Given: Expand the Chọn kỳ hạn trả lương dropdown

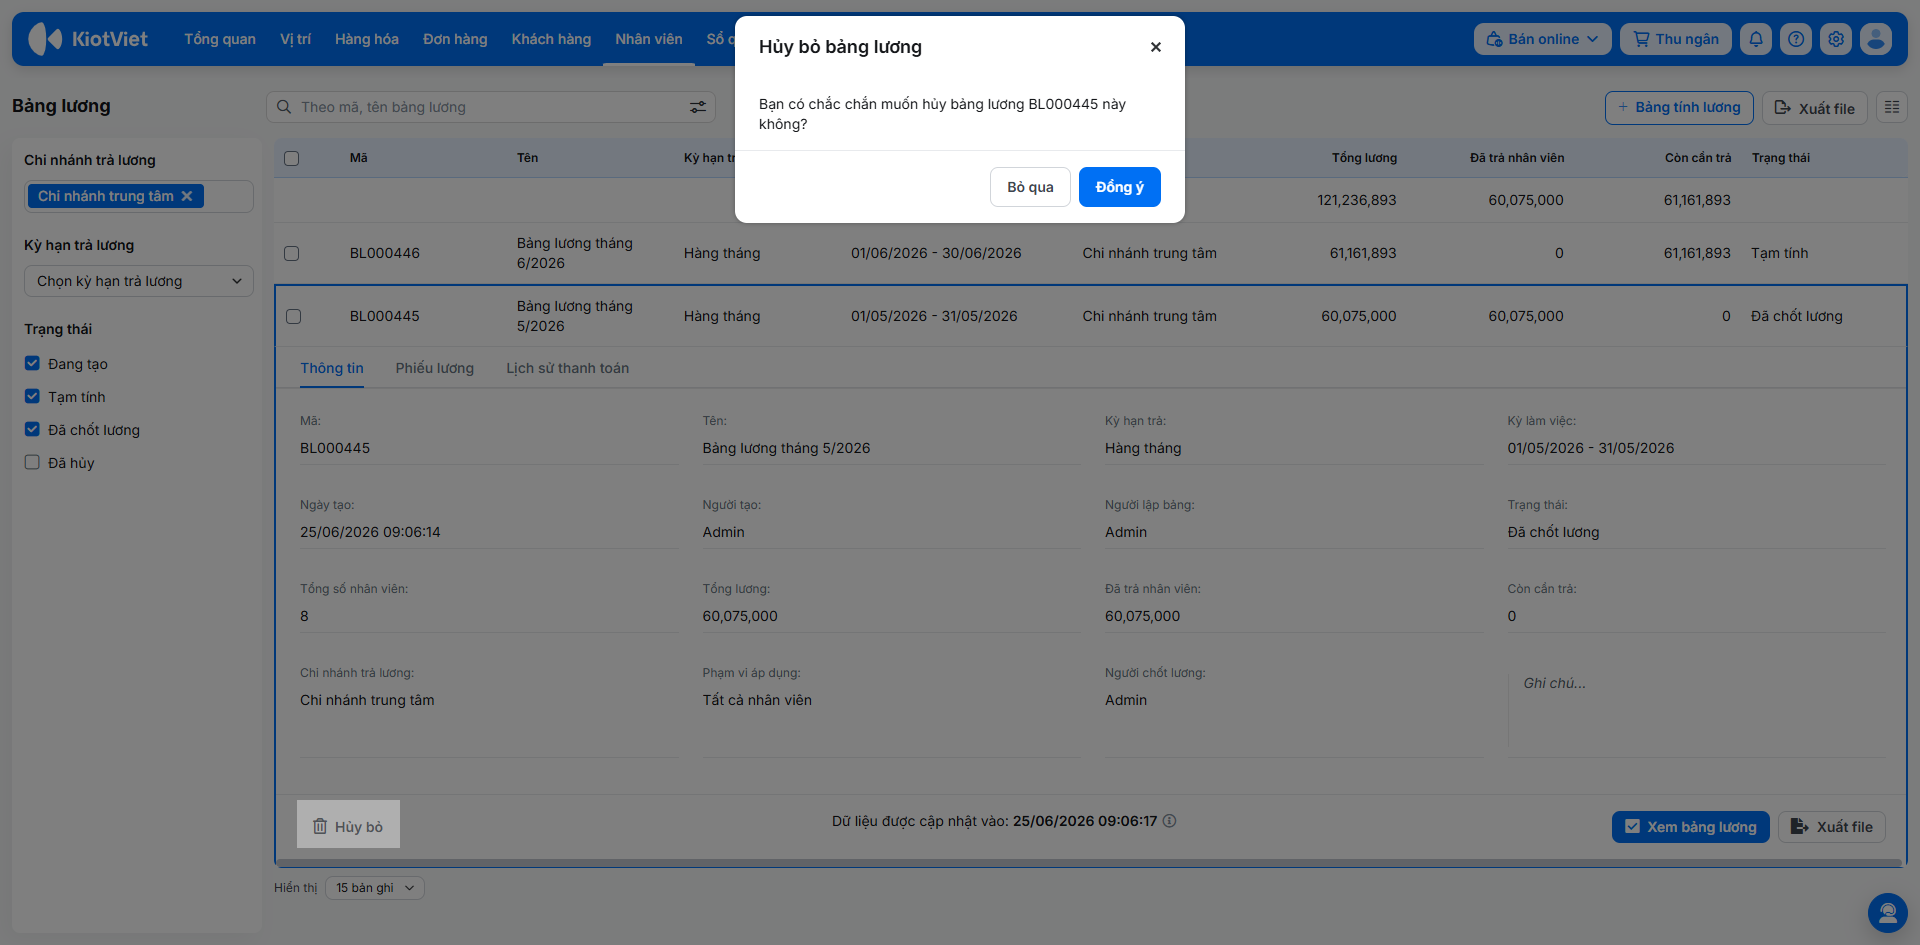Looking at the screenshot, I should tap(139, 281).
